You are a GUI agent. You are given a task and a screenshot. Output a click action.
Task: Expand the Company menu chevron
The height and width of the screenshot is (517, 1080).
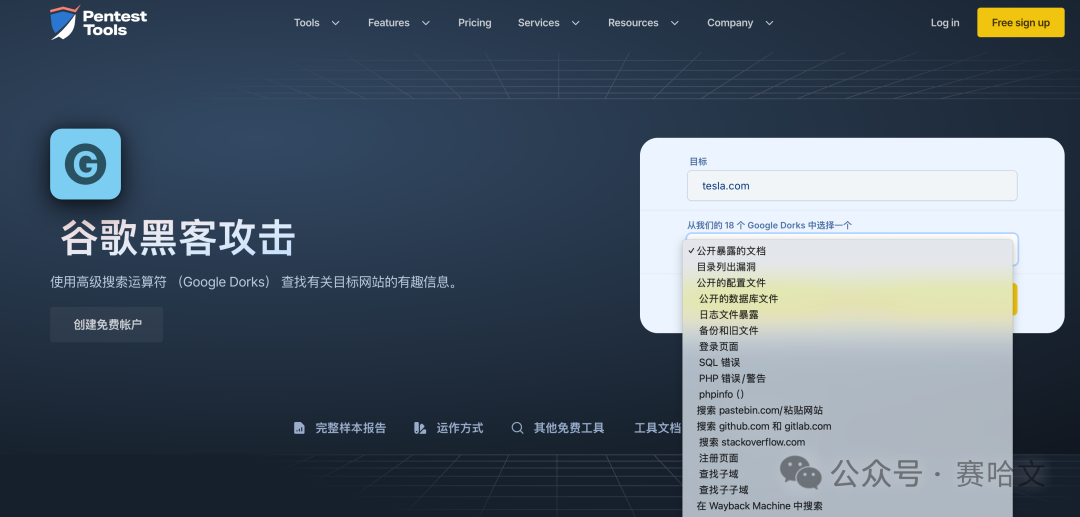[769, 23]
